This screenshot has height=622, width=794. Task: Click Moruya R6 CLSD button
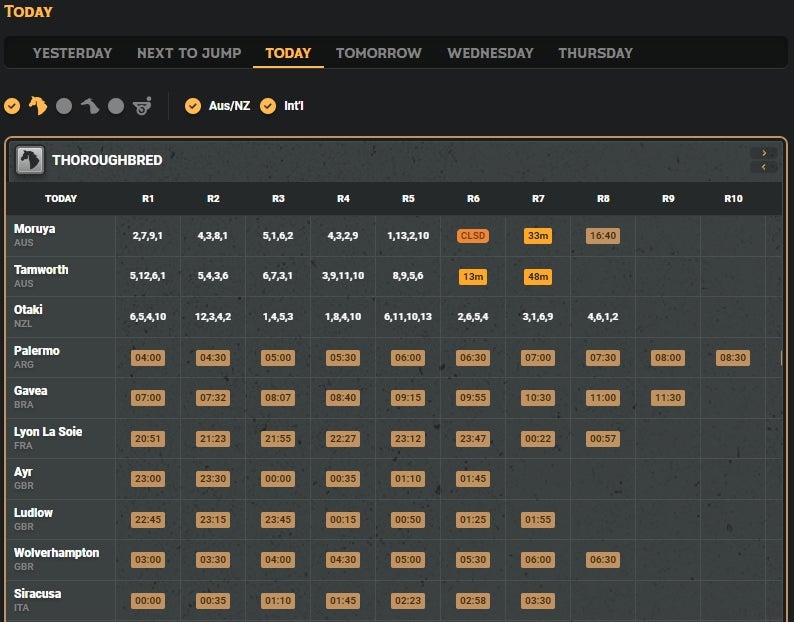coord(473,236)
